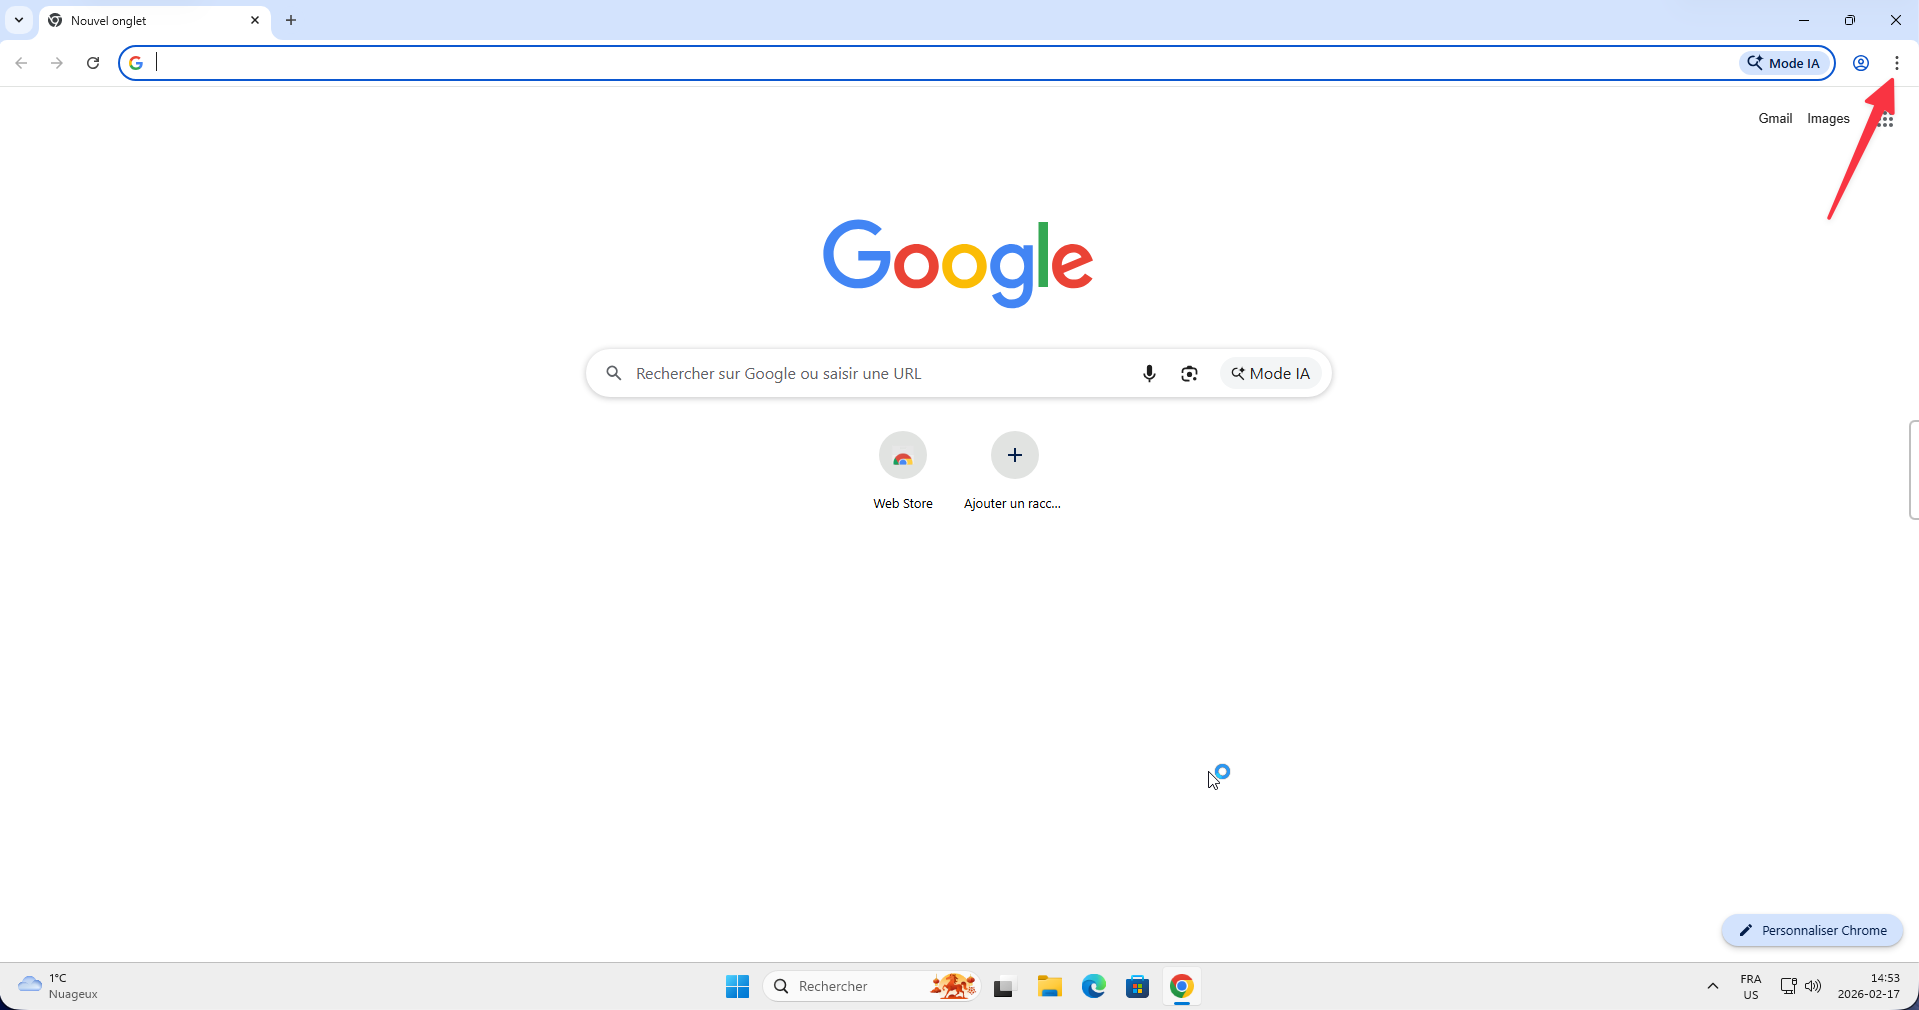
Task: Click Mode IA button in address bar
Action: pyautogui.click(x=1784, y=63)
